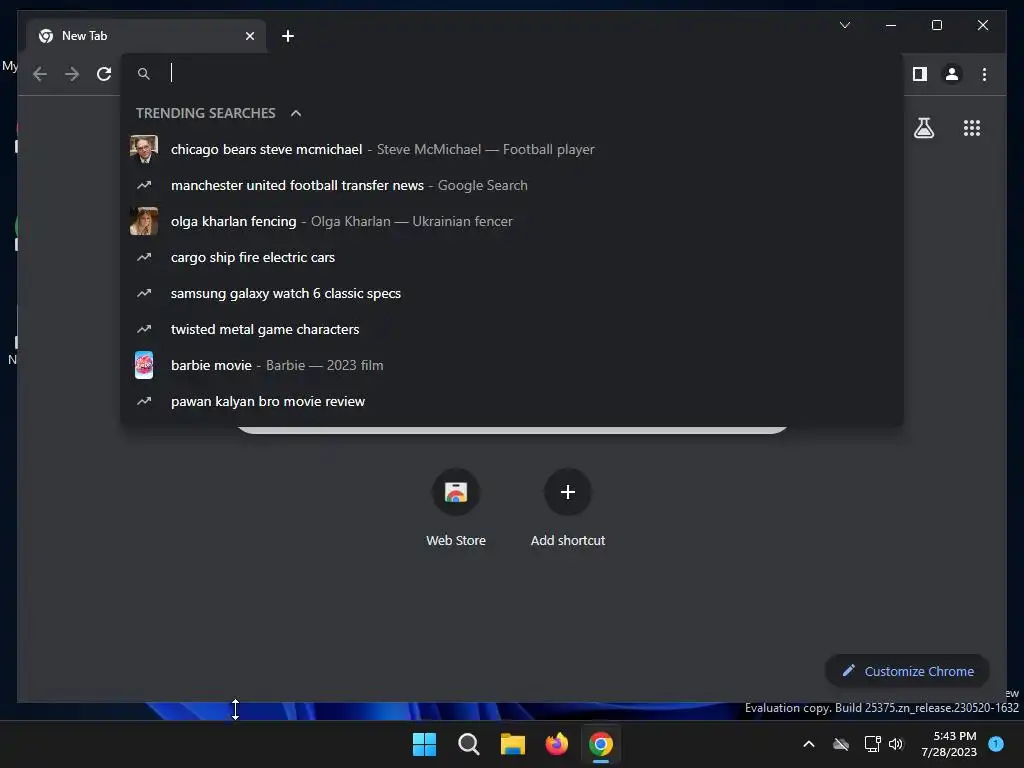Open Windows taskbar search
1024x768 pixels.
coord(468,744)
